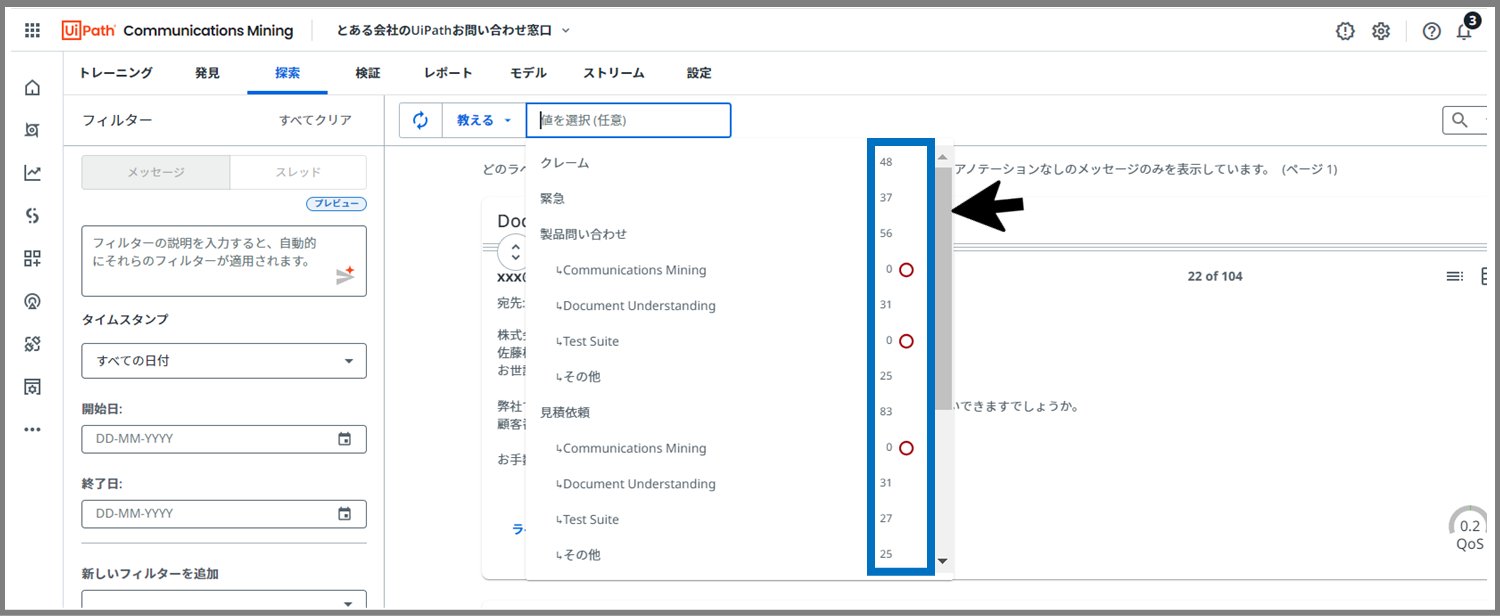The height and width of the screenshot is (616, 1500).
Task: Select the 探索 tab
Action: [x=287, y=73]
